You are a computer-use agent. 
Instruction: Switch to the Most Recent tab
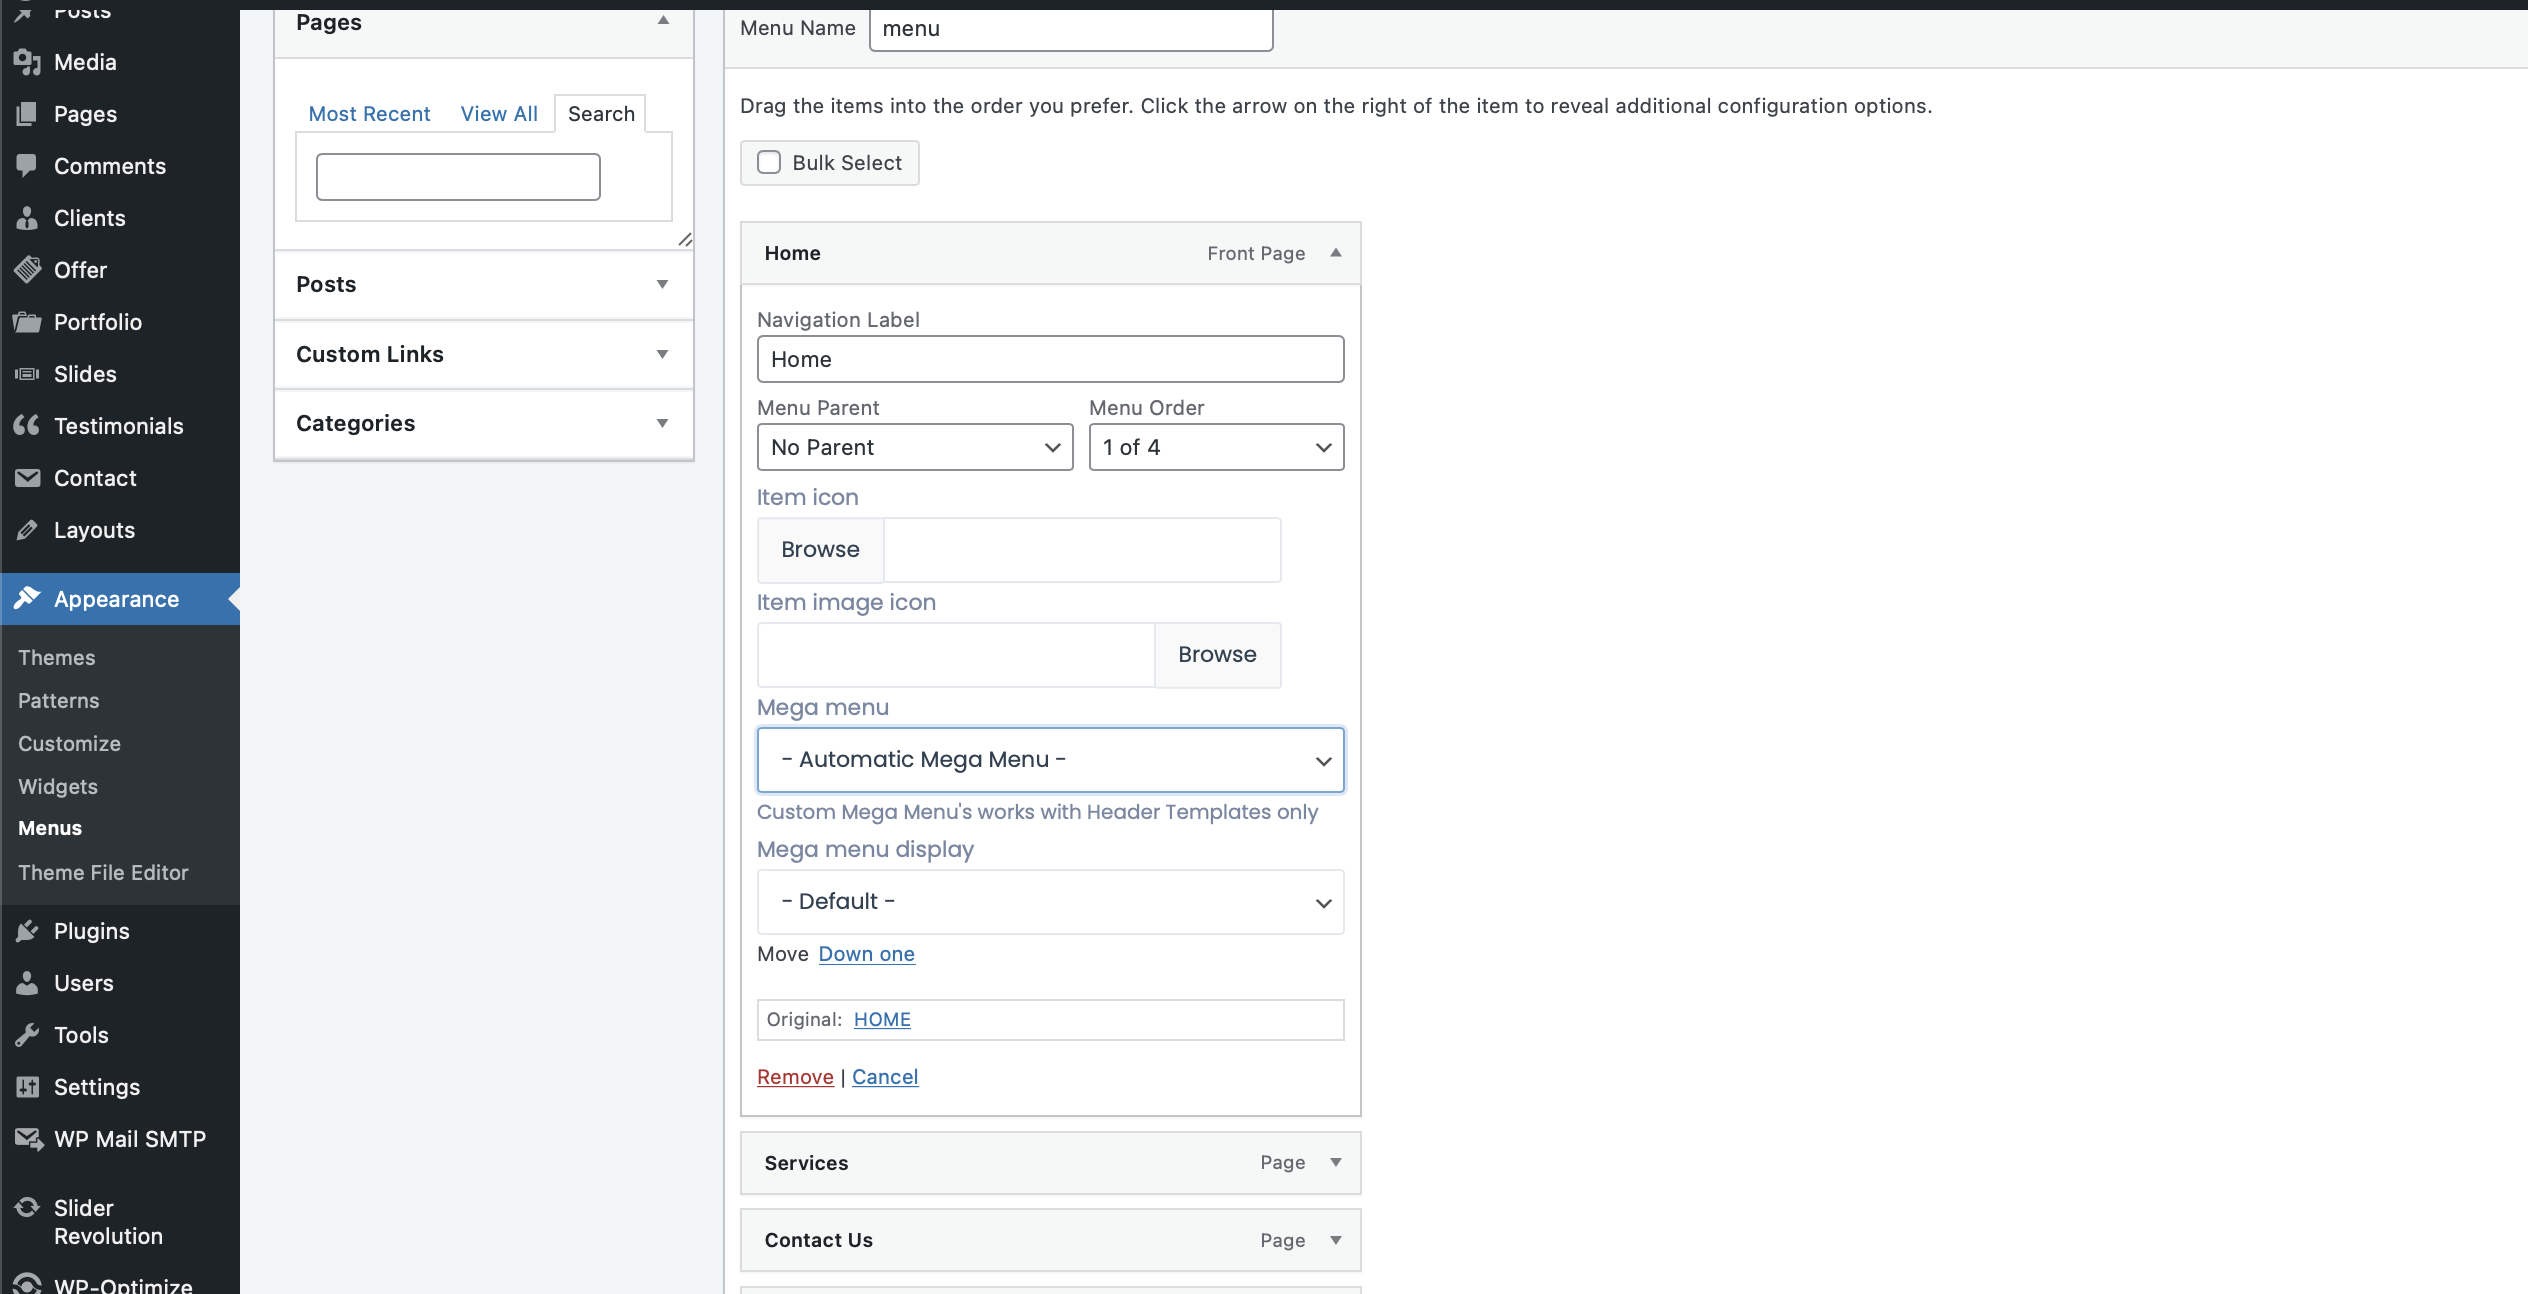369,114
